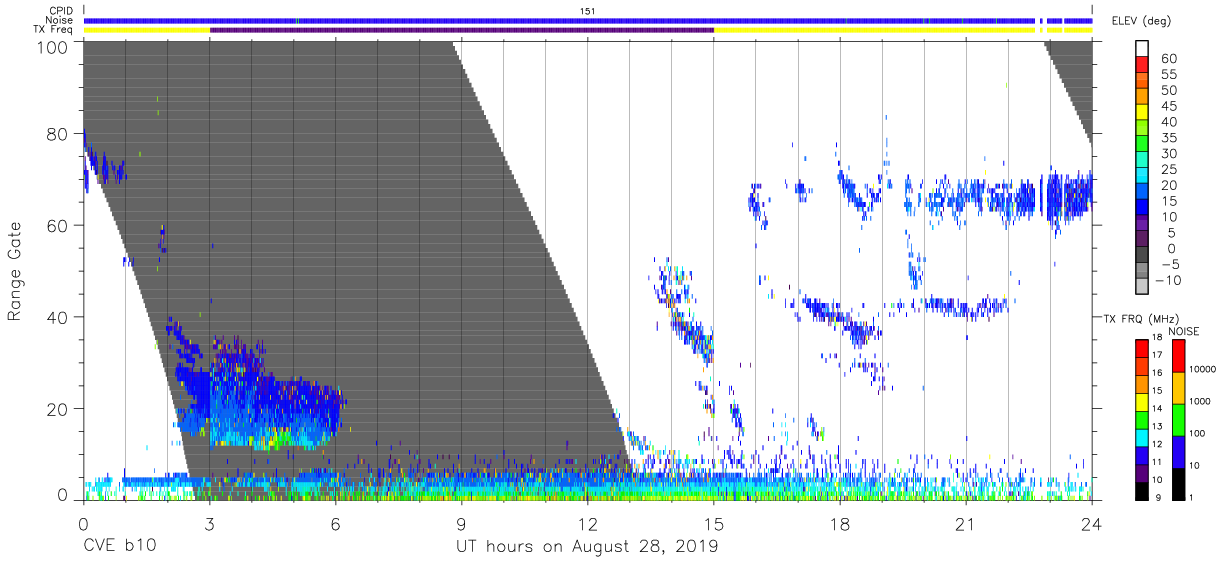This screenshot has width=1228, height=567.
Task: Click the 40 tick on Range Gate axis
Action: [56, 317]
